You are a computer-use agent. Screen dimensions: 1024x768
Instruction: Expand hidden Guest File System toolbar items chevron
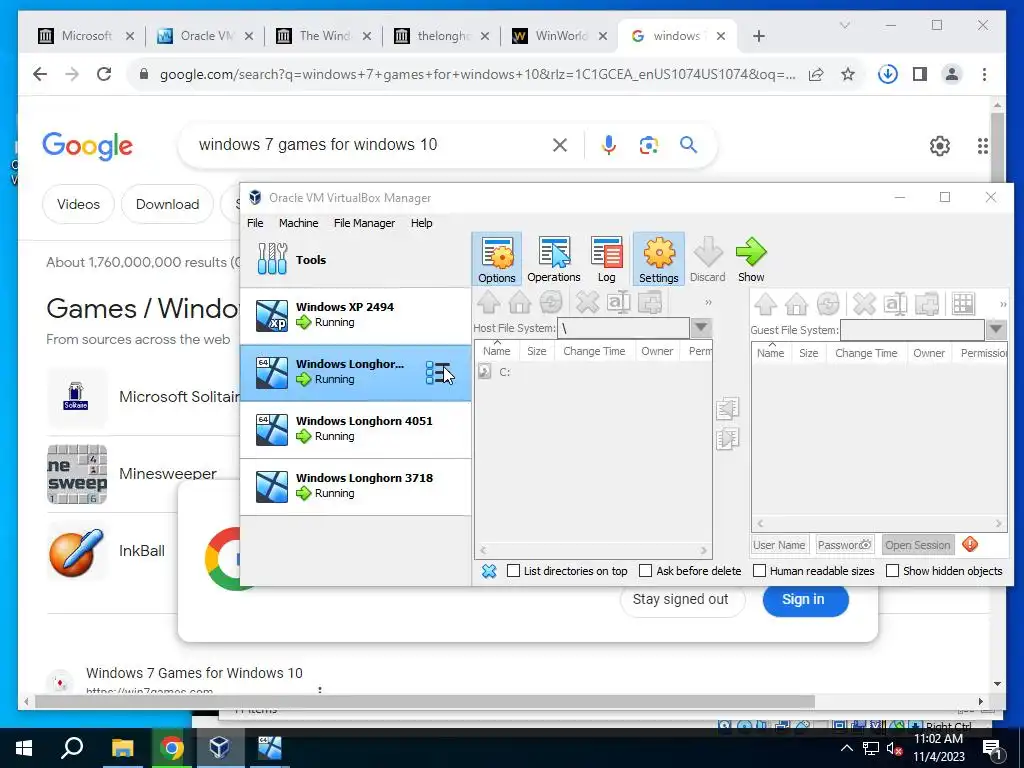[1002, 304]
